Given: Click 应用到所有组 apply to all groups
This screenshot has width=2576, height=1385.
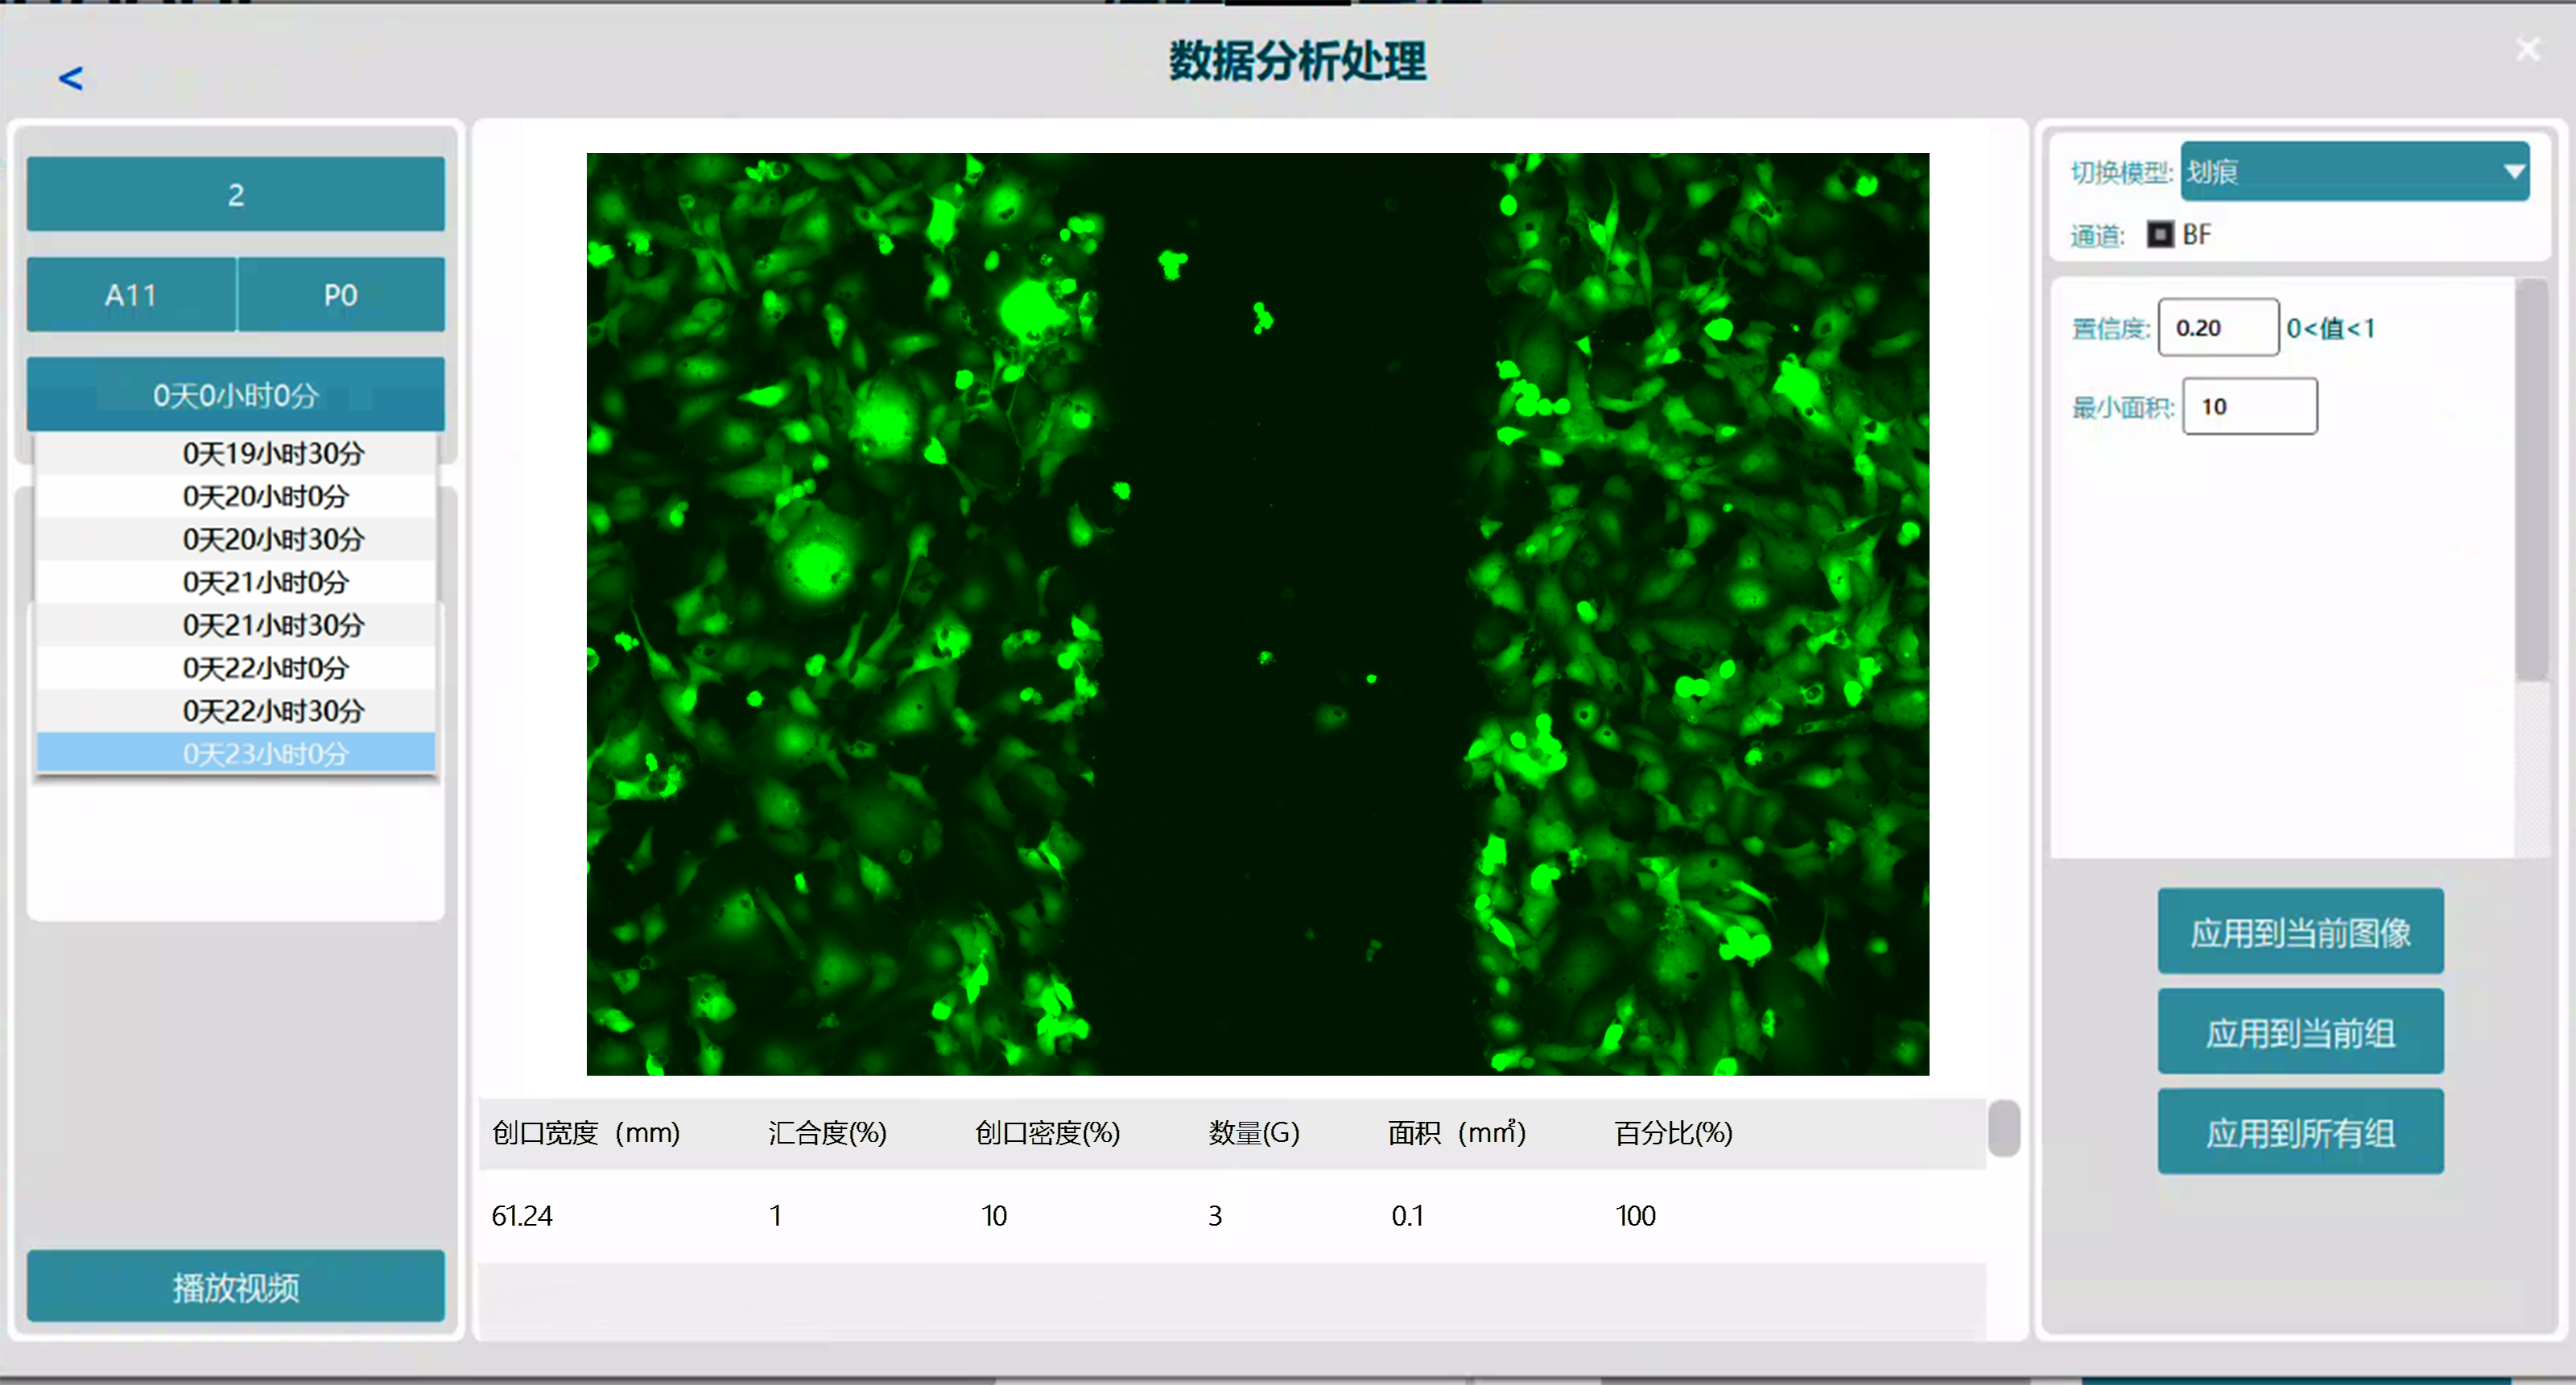Looking at the screenshot, I should 2300,1132.
